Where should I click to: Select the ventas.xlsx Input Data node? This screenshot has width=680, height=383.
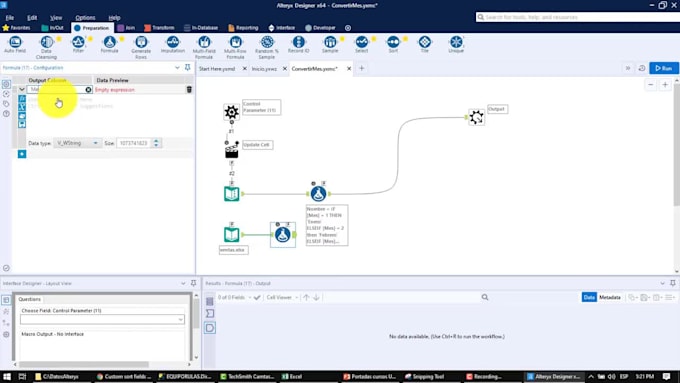tap(232, 235)
